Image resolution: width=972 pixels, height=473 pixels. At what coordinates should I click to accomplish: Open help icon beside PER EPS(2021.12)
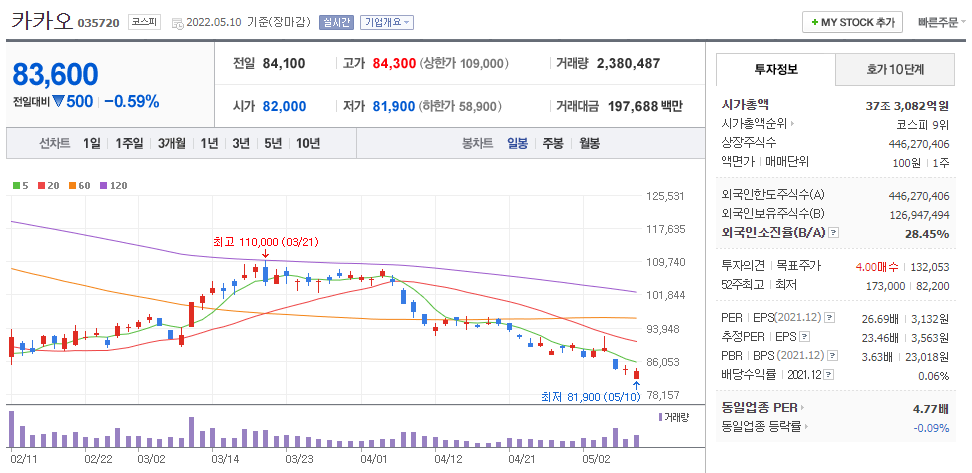[x=830, y=318]
